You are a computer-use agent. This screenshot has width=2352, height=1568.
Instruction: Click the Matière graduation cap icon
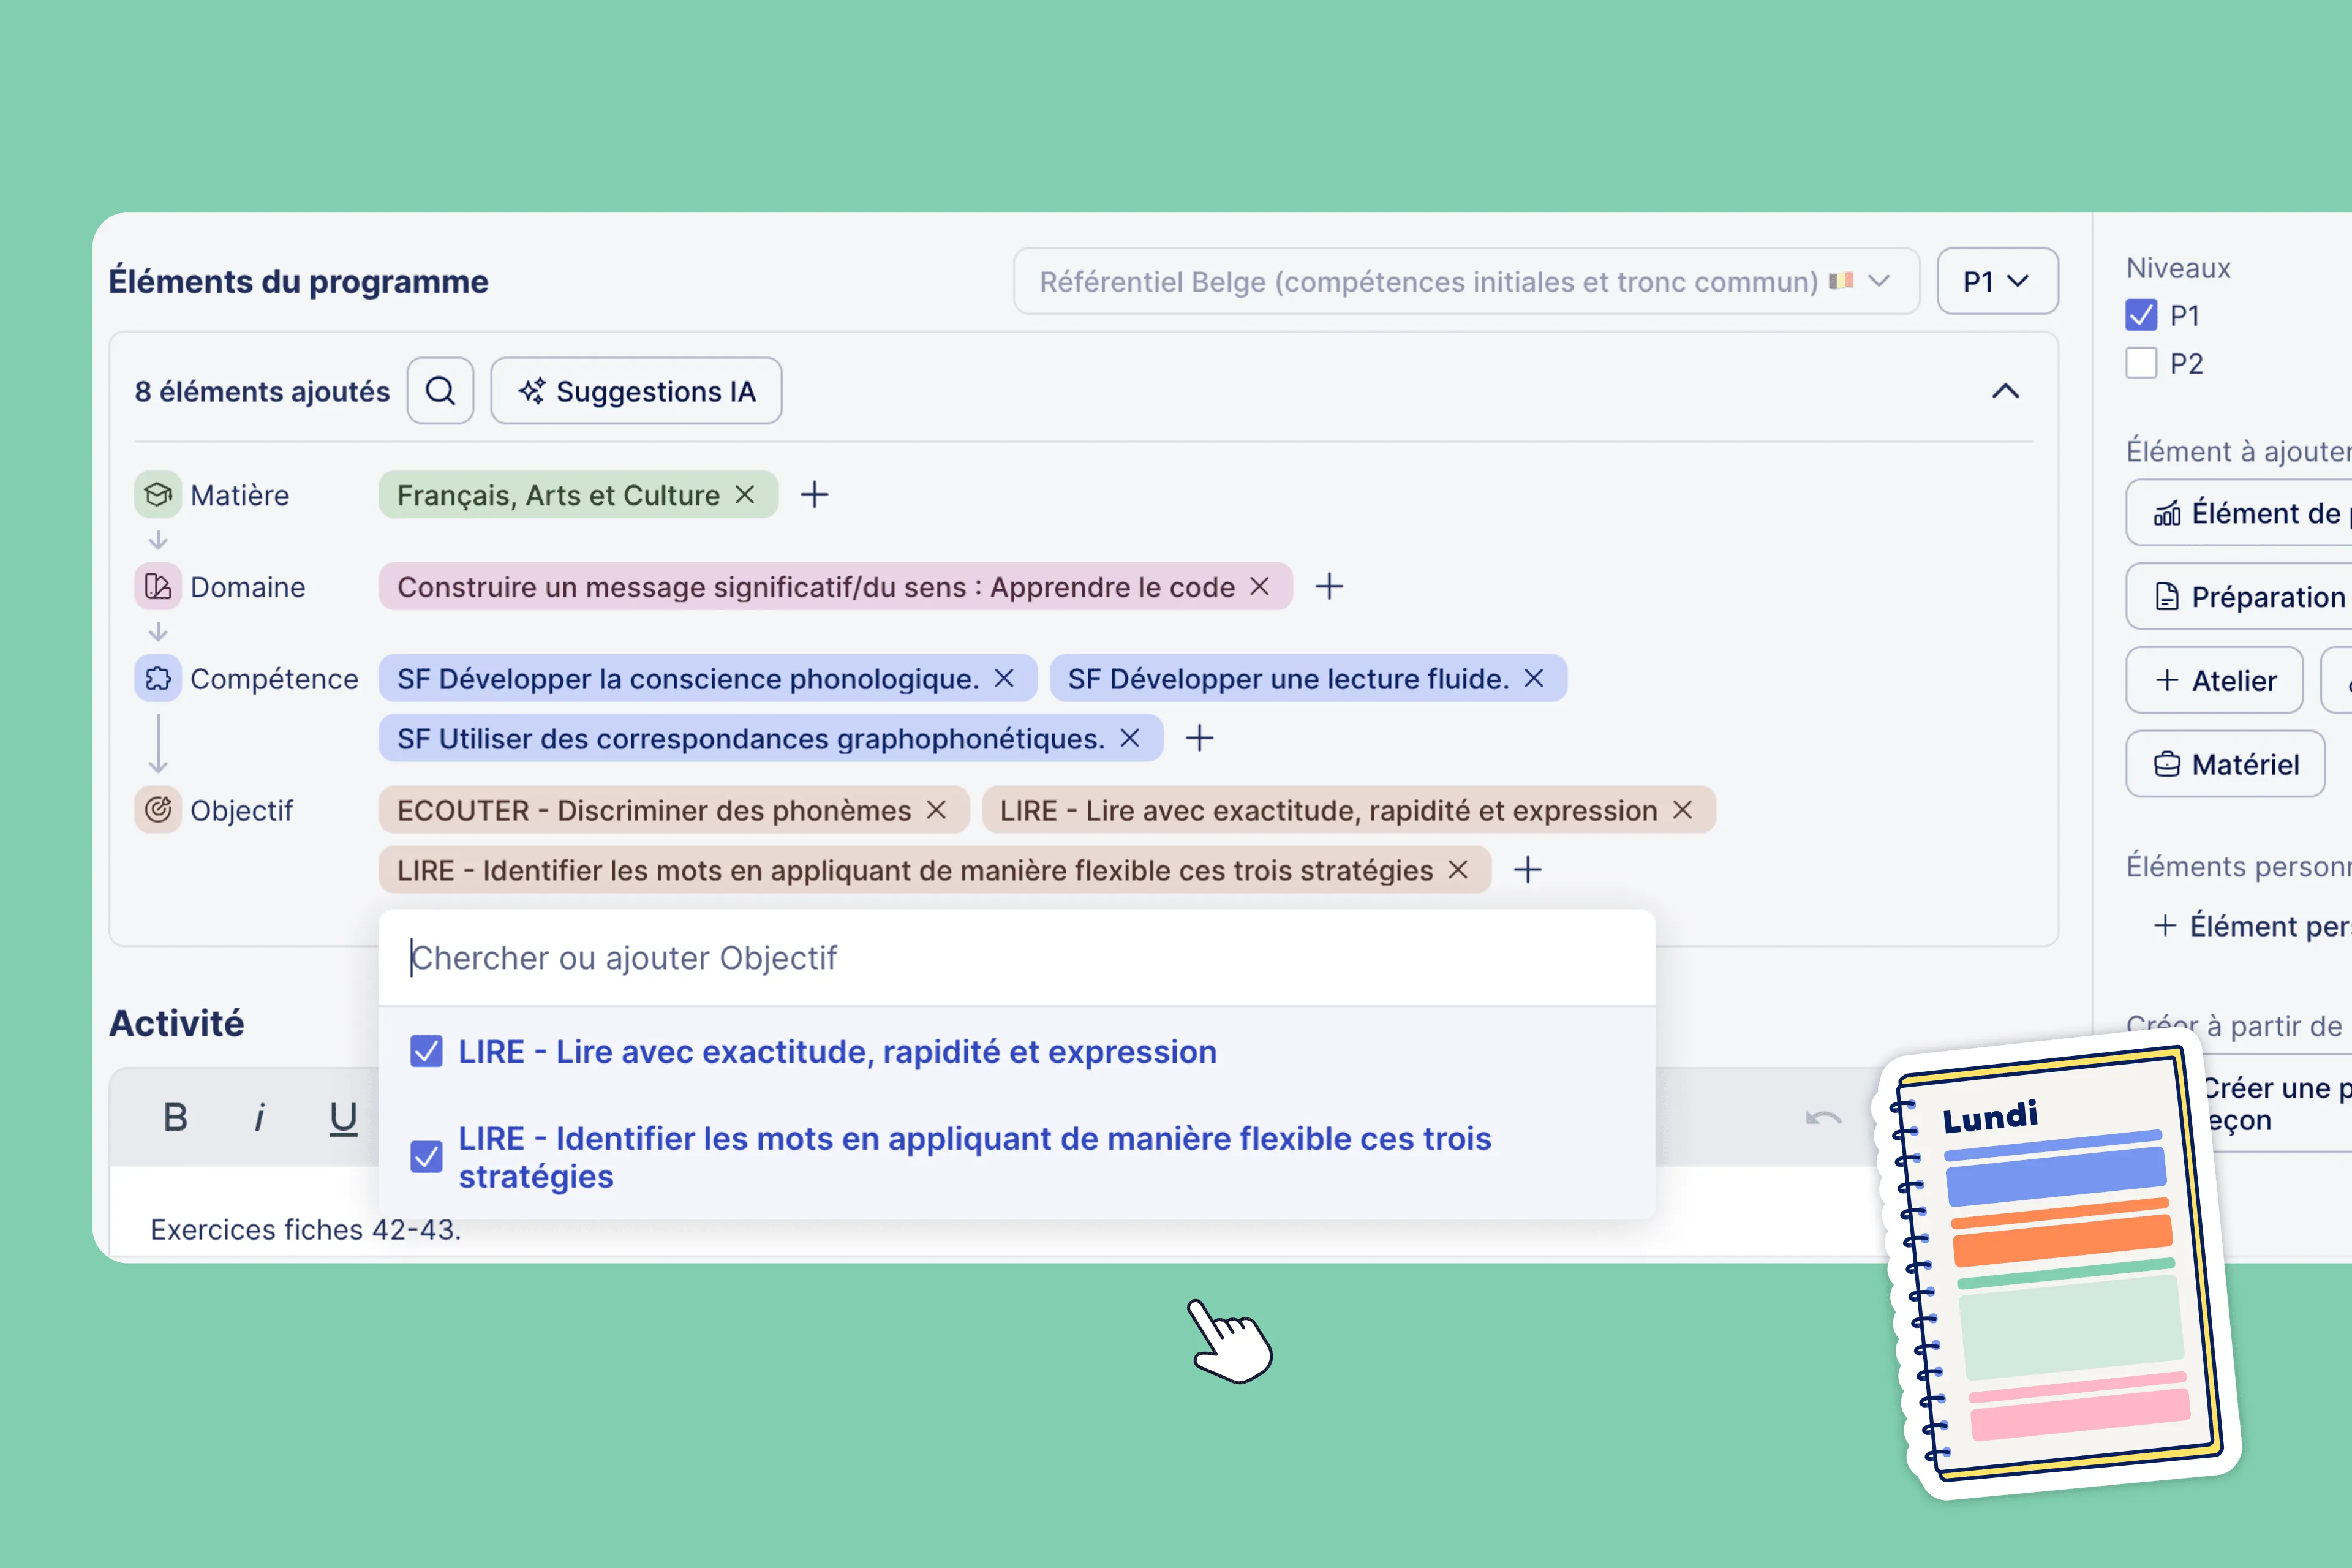pos(158,495)
